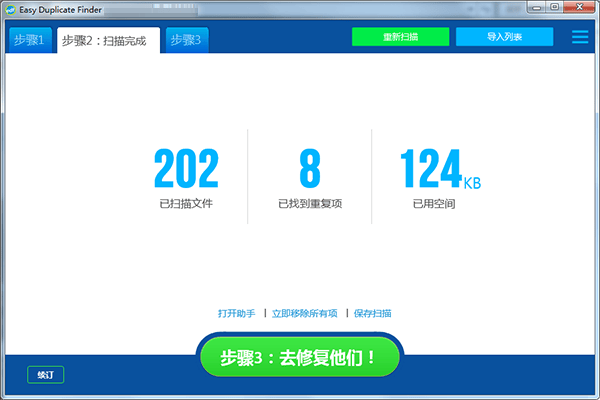Viewport: 600px width, 400px height.
Task: Click the 202 scanned files number
Action: pyautogui.click(x=186, y=169)
